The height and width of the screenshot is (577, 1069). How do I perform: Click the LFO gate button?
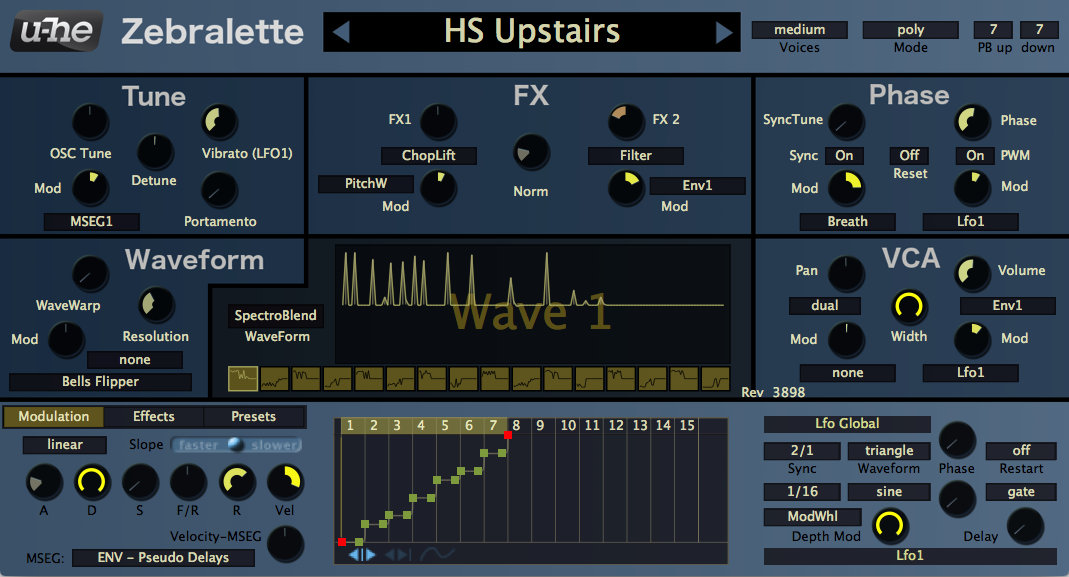coord(1021,492)
